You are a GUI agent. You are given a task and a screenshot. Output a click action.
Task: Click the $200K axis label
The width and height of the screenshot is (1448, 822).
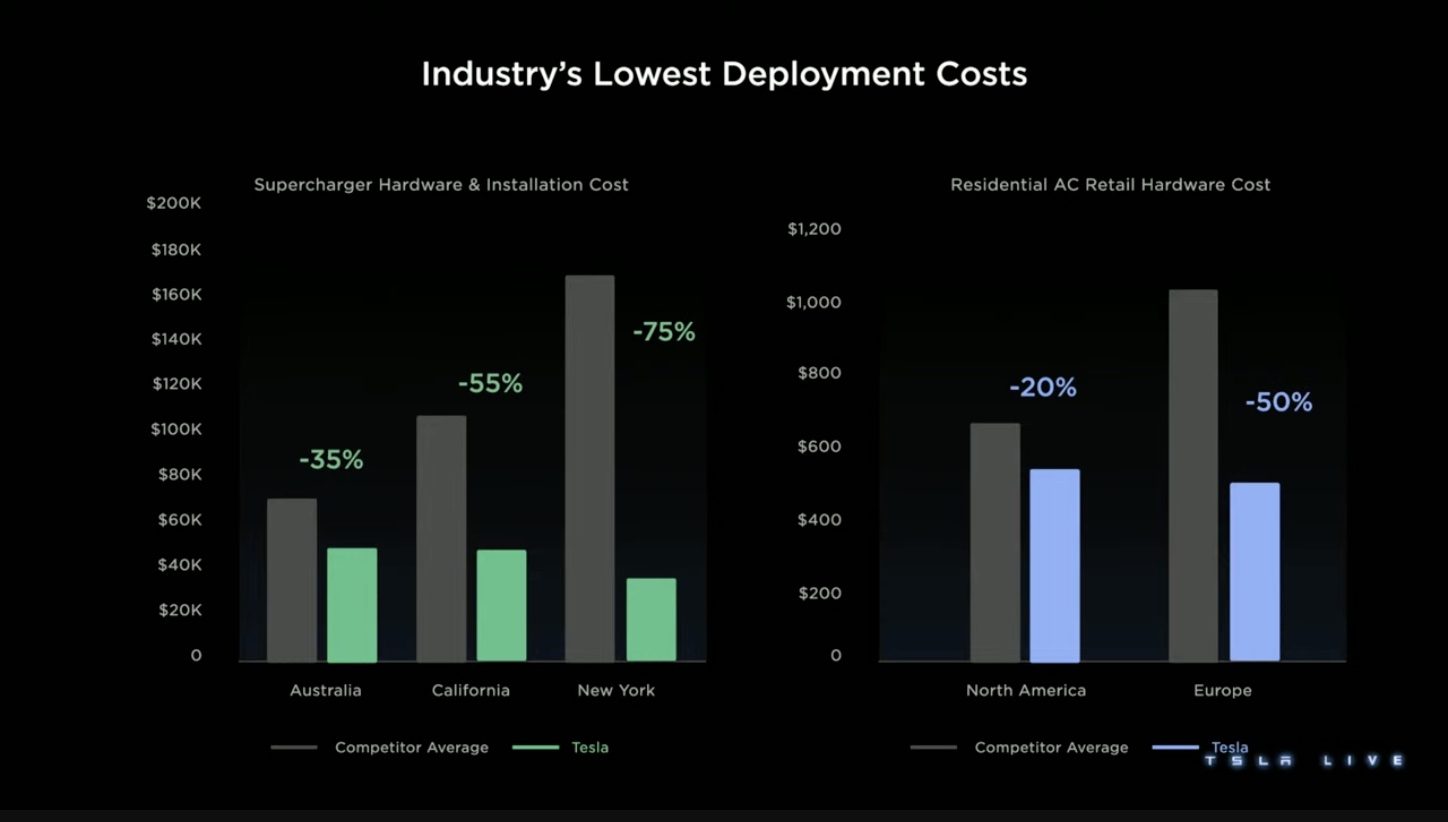tap(174, 203)
